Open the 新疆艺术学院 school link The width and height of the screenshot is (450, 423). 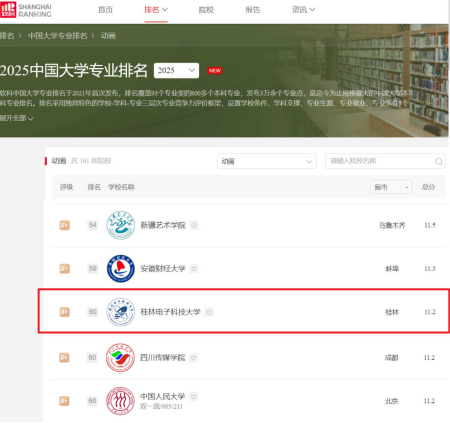click(163, 225)
